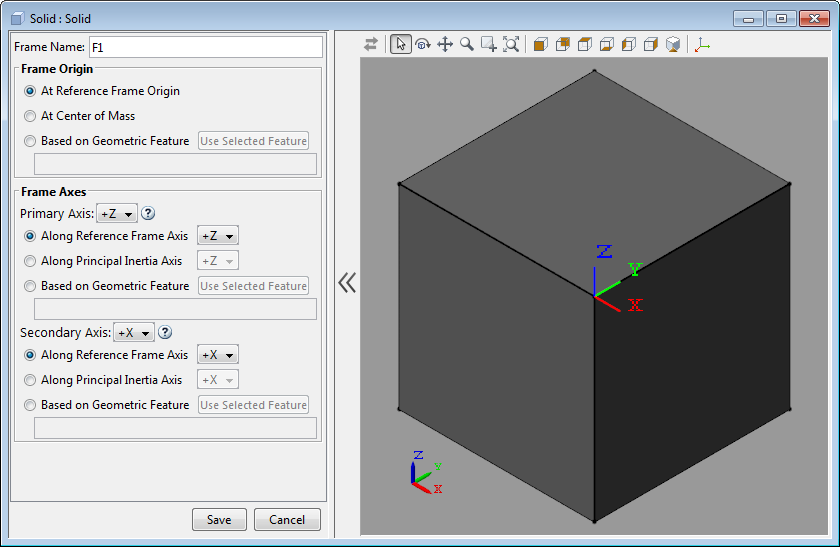
Task: Open secondary Principal Inertia Axis +X dropdown
Action: (x=218, y=380)
